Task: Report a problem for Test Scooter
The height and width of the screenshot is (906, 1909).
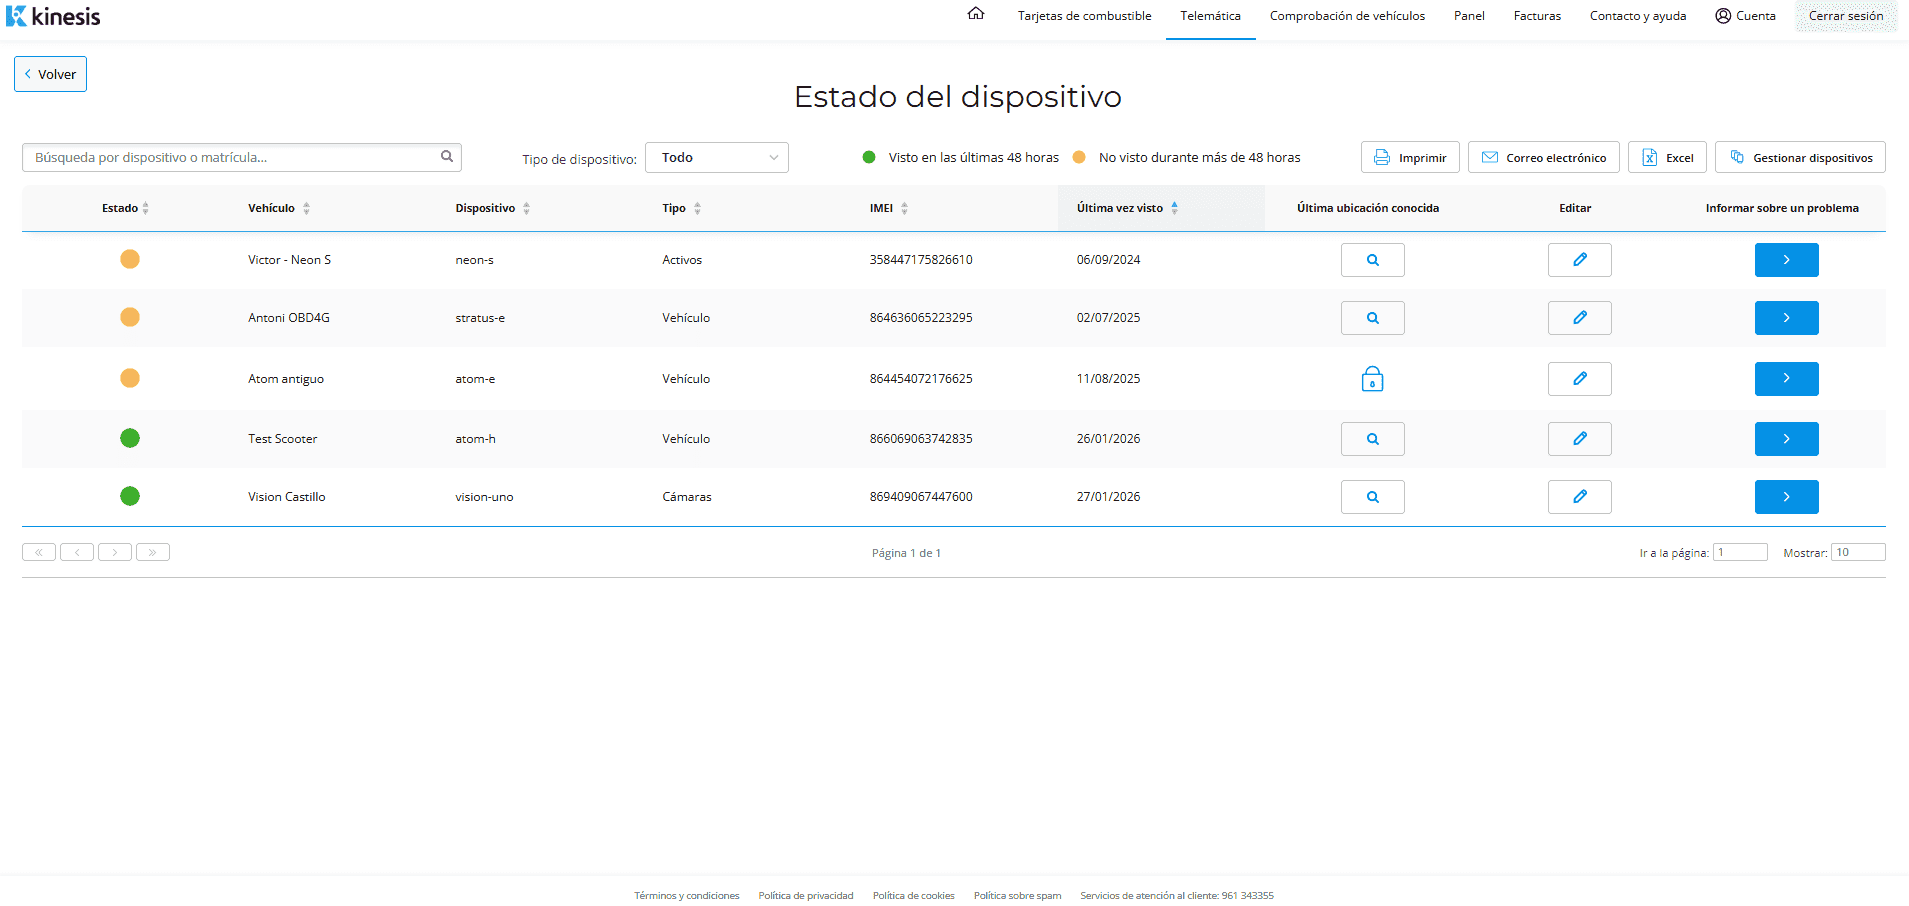Action: [1786, 439]
